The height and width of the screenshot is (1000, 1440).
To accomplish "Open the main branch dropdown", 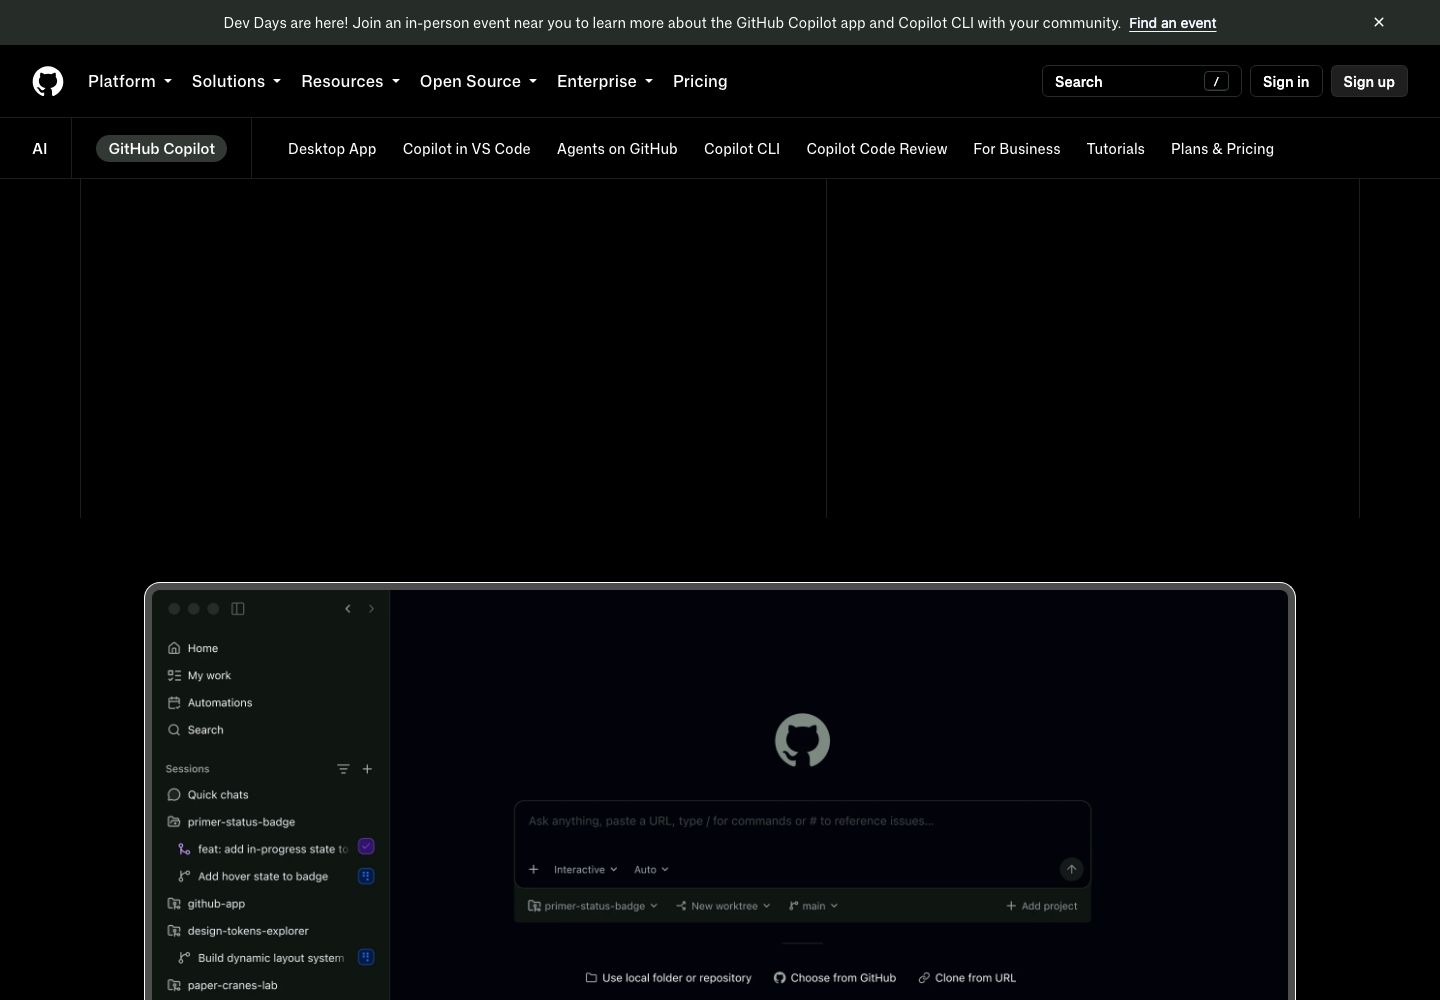I will coord(813,906).
